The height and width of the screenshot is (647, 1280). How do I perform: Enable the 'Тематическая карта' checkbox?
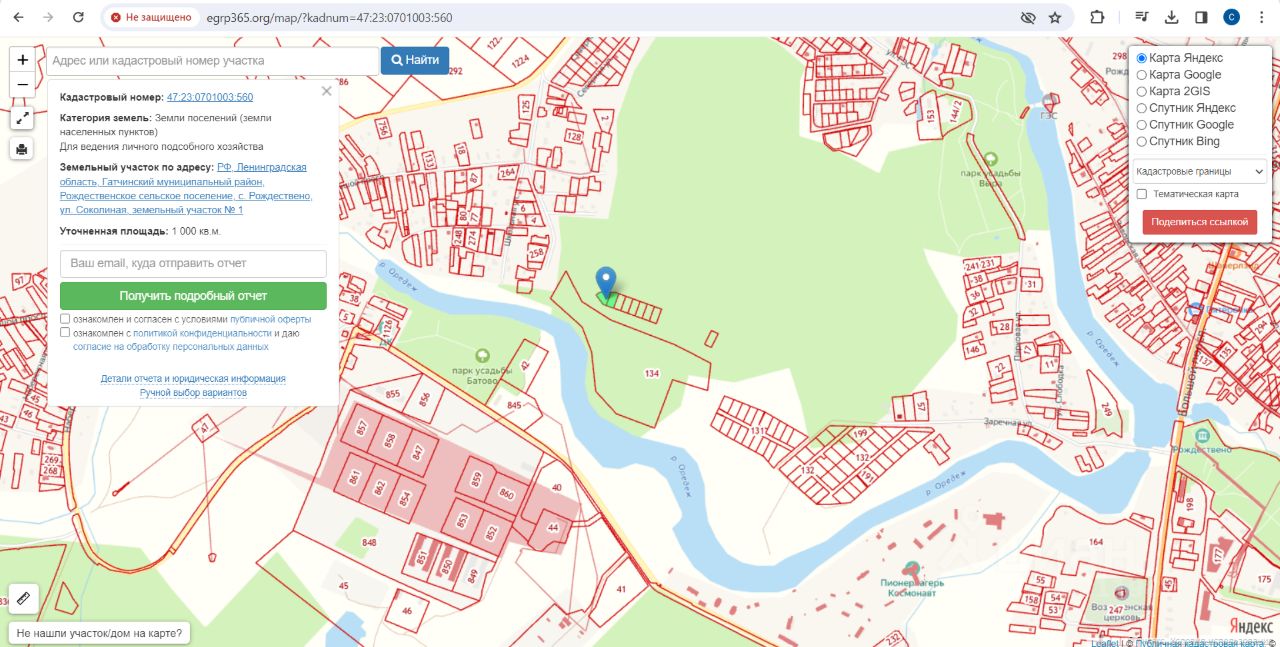tap(1142, 194)
